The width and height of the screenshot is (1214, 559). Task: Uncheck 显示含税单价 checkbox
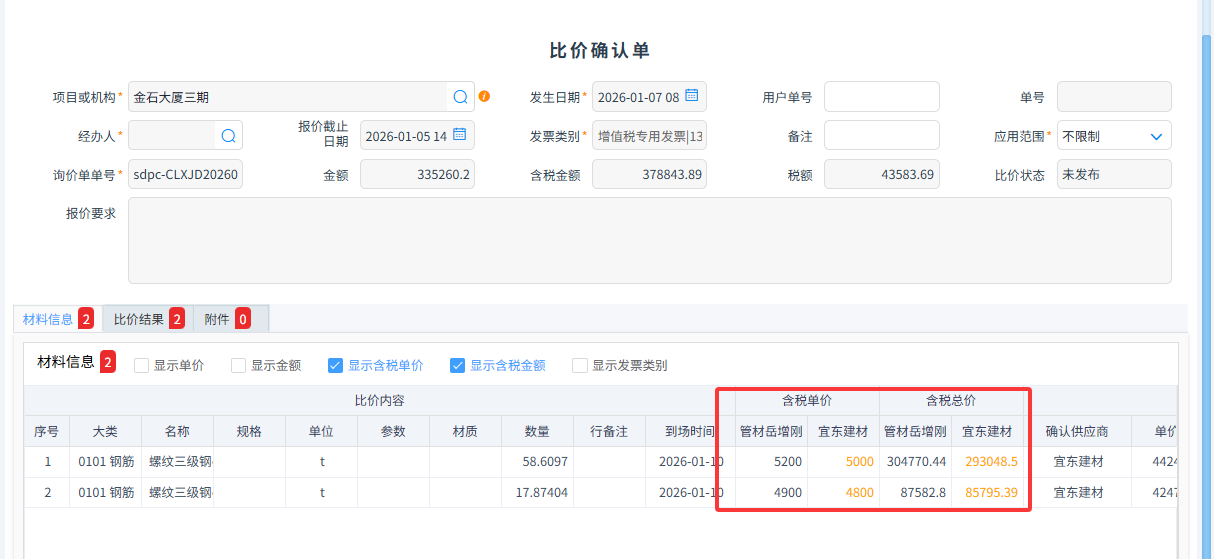[x=336, y=366]
